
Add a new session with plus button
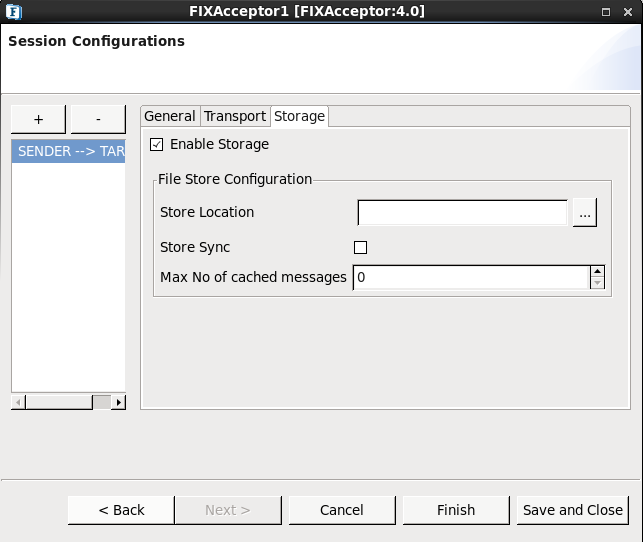(x=38, y=119)
